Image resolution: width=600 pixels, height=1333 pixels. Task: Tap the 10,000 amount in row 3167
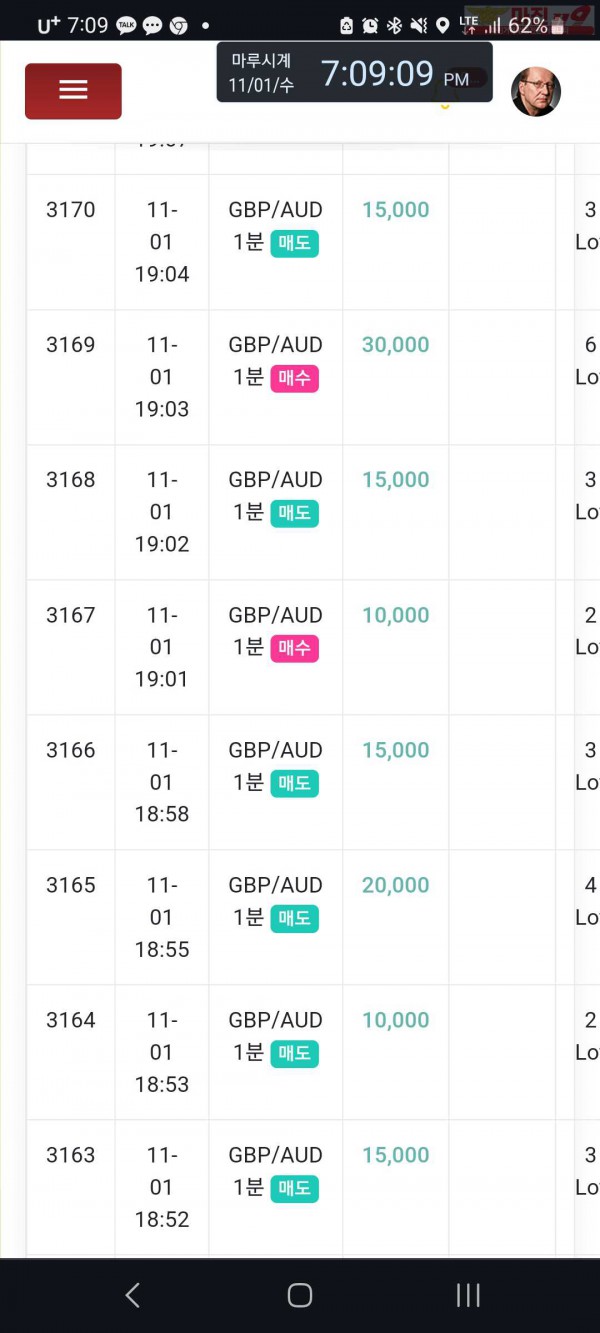[x=395, y=615]
